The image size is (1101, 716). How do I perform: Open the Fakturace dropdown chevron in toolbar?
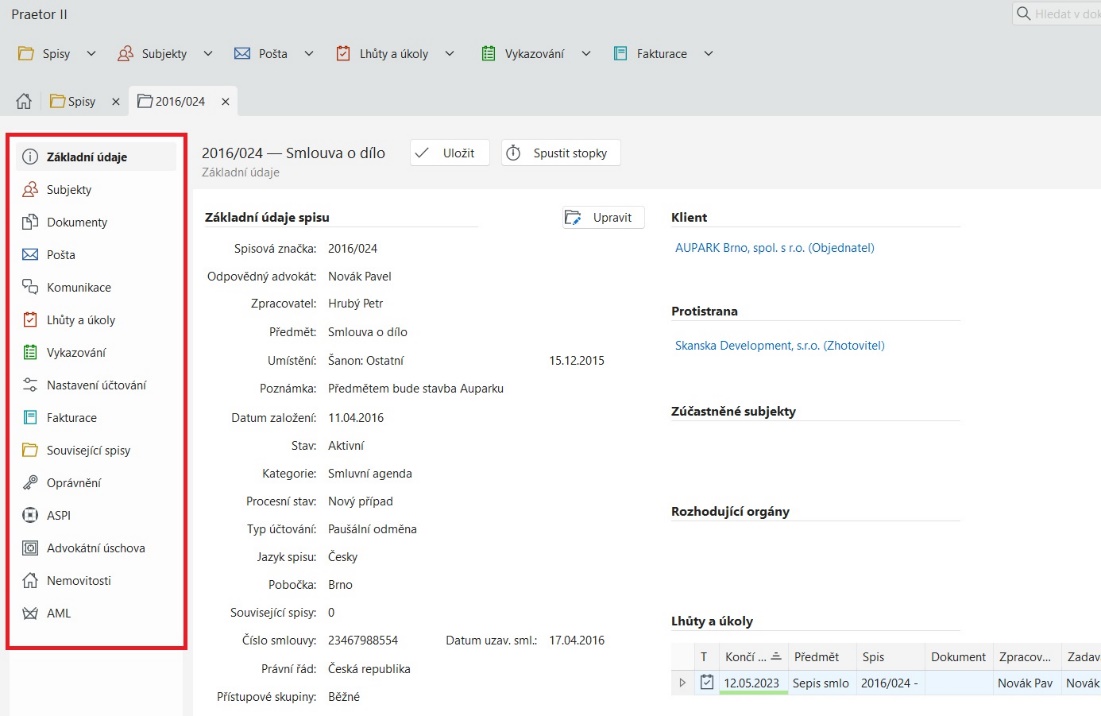[x=708, y=54]
